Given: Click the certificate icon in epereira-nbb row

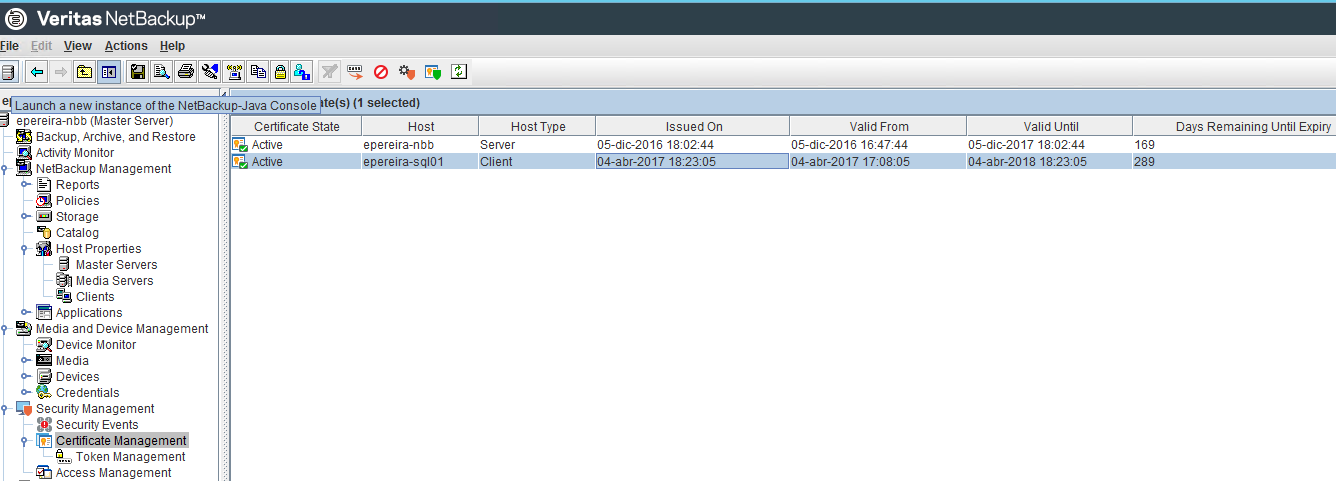Looking at the screenshot, I should pos(240,145).
